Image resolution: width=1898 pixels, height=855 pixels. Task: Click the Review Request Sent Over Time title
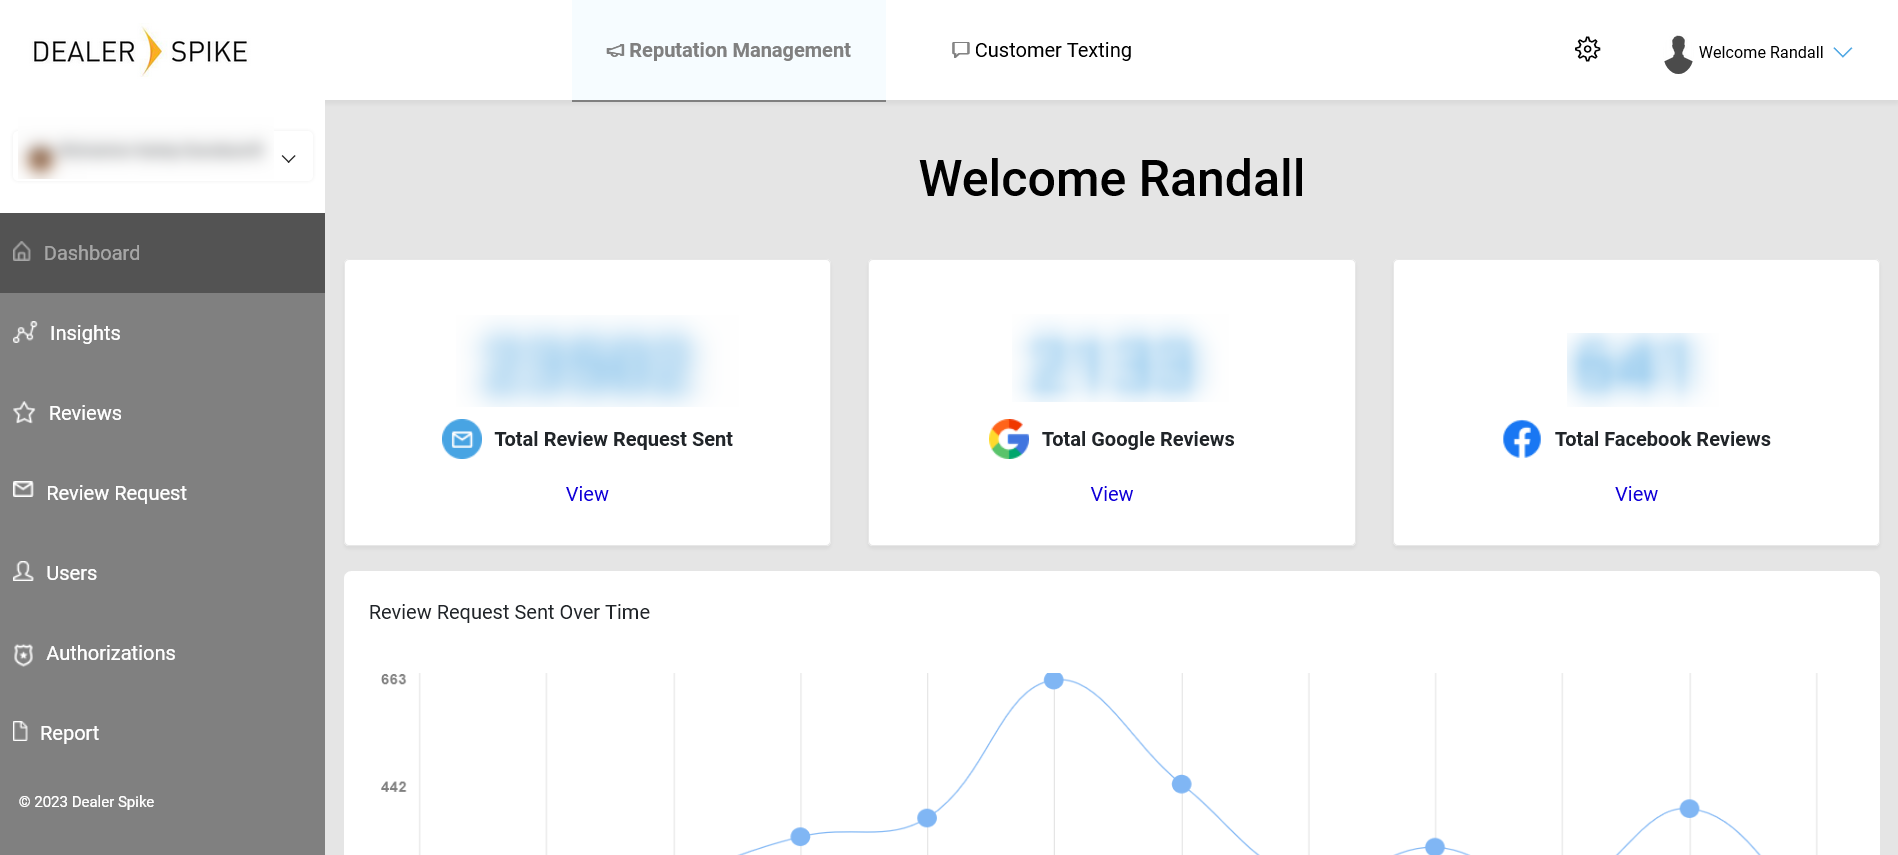pos(509,612)
